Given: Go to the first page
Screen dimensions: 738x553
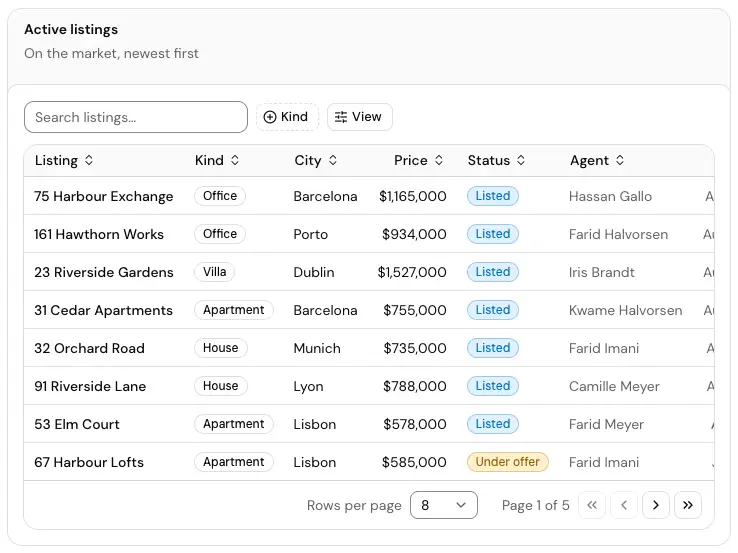Looking at the screenshot, I should [592, 505].
